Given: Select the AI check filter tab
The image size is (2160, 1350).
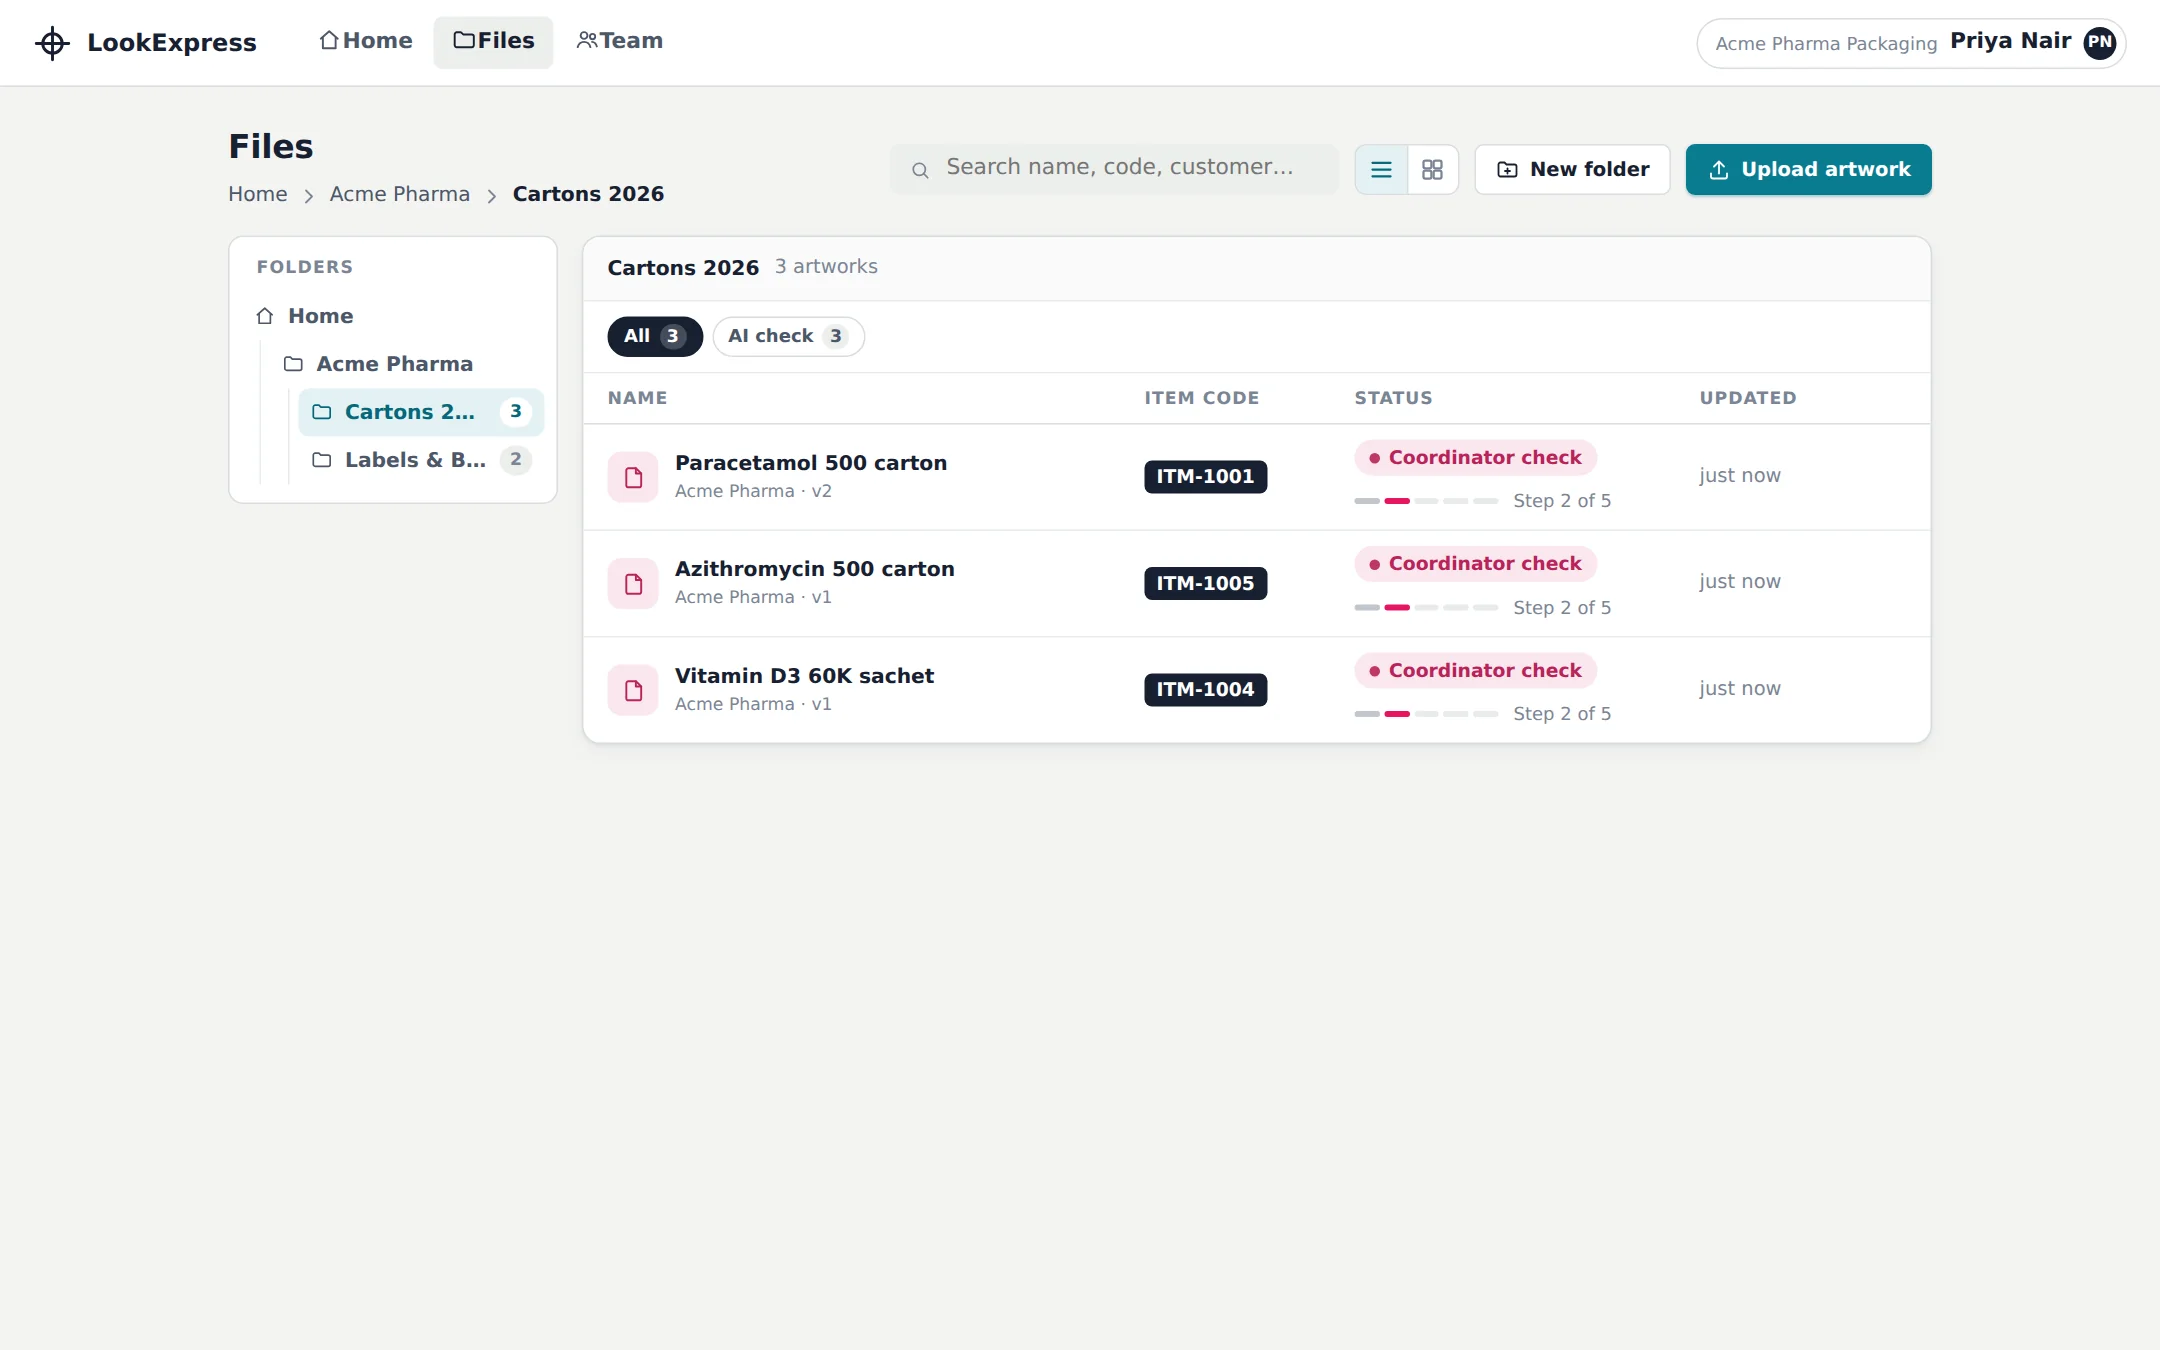Looking at the screenshot, I should (x=788, y=336).
